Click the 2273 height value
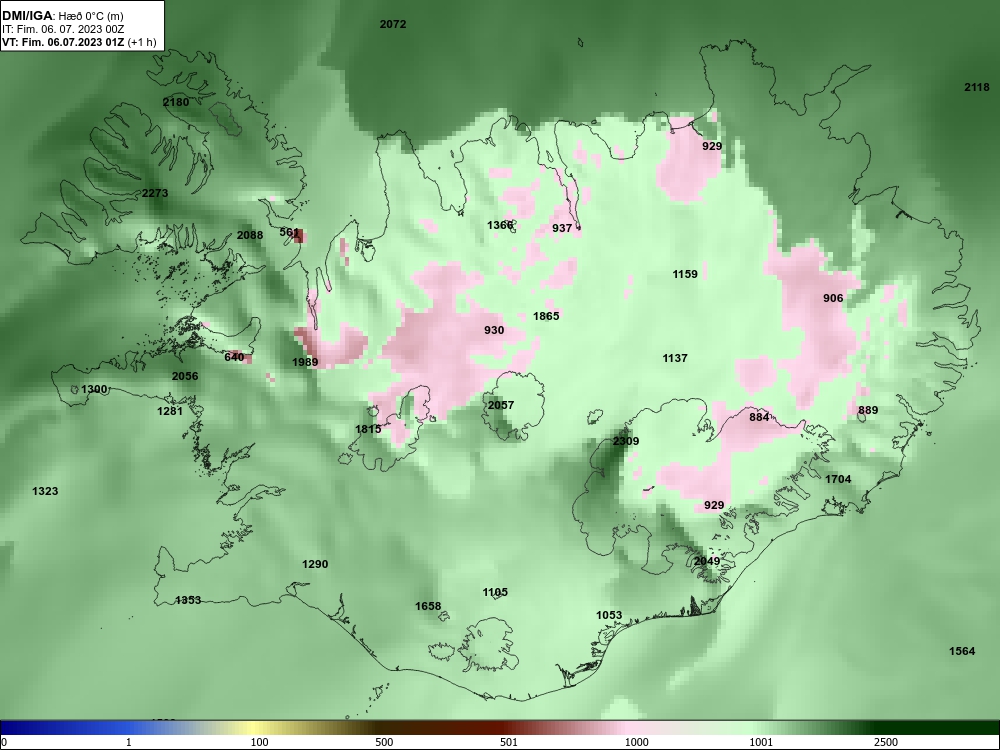This screenshot has height=750, width=1000. tap(155, 193)
